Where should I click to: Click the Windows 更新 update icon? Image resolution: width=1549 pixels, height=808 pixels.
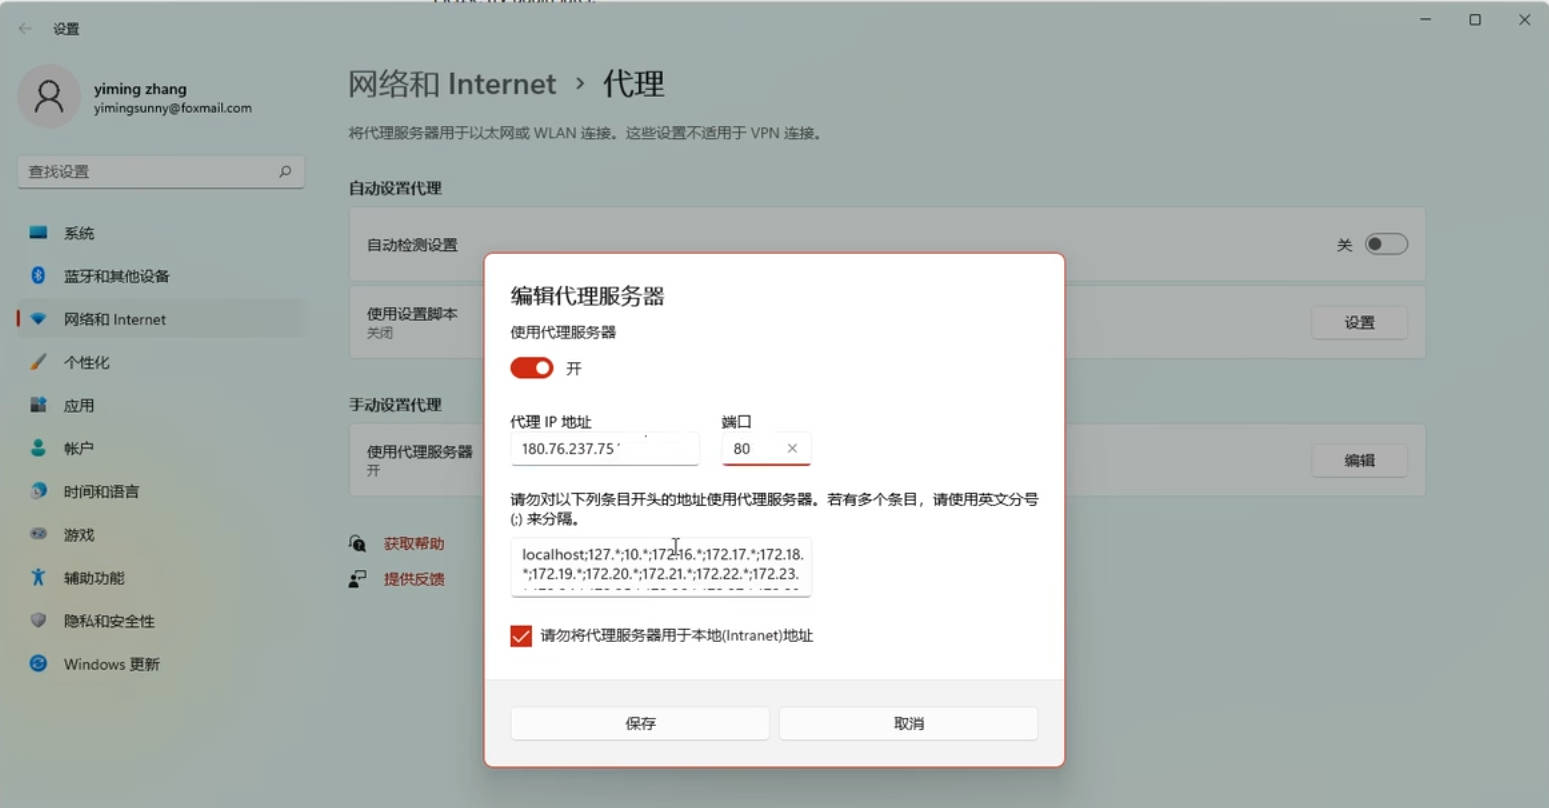tap(38, 664)
